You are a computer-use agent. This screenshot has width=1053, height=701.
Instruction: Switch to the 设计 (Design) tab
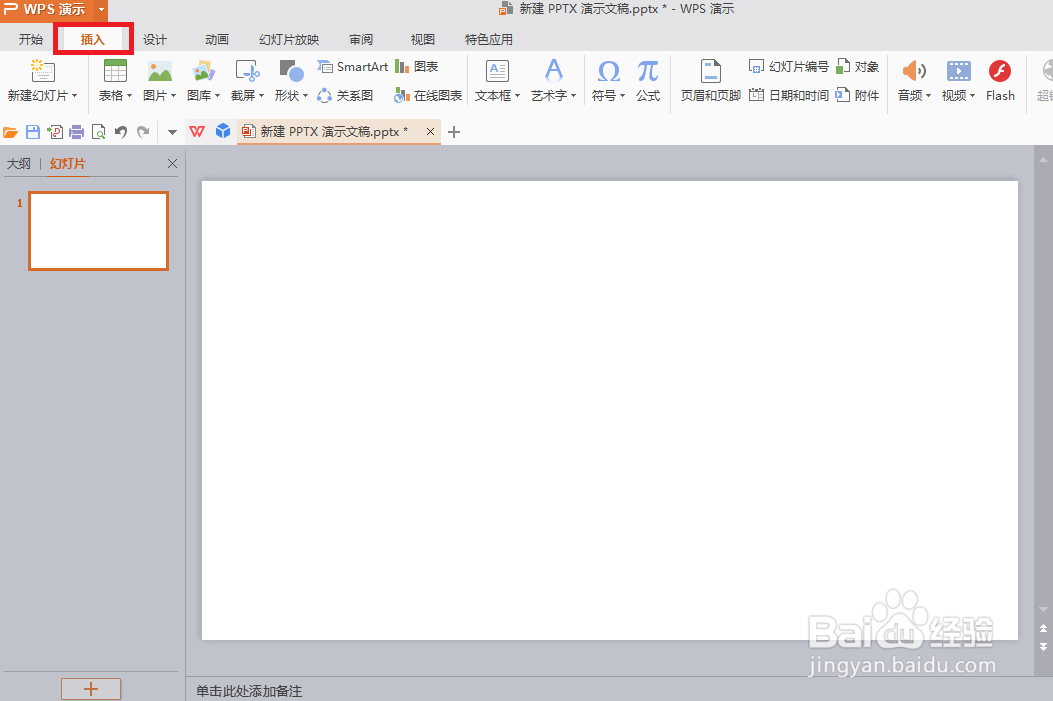[x=154, y=40]
